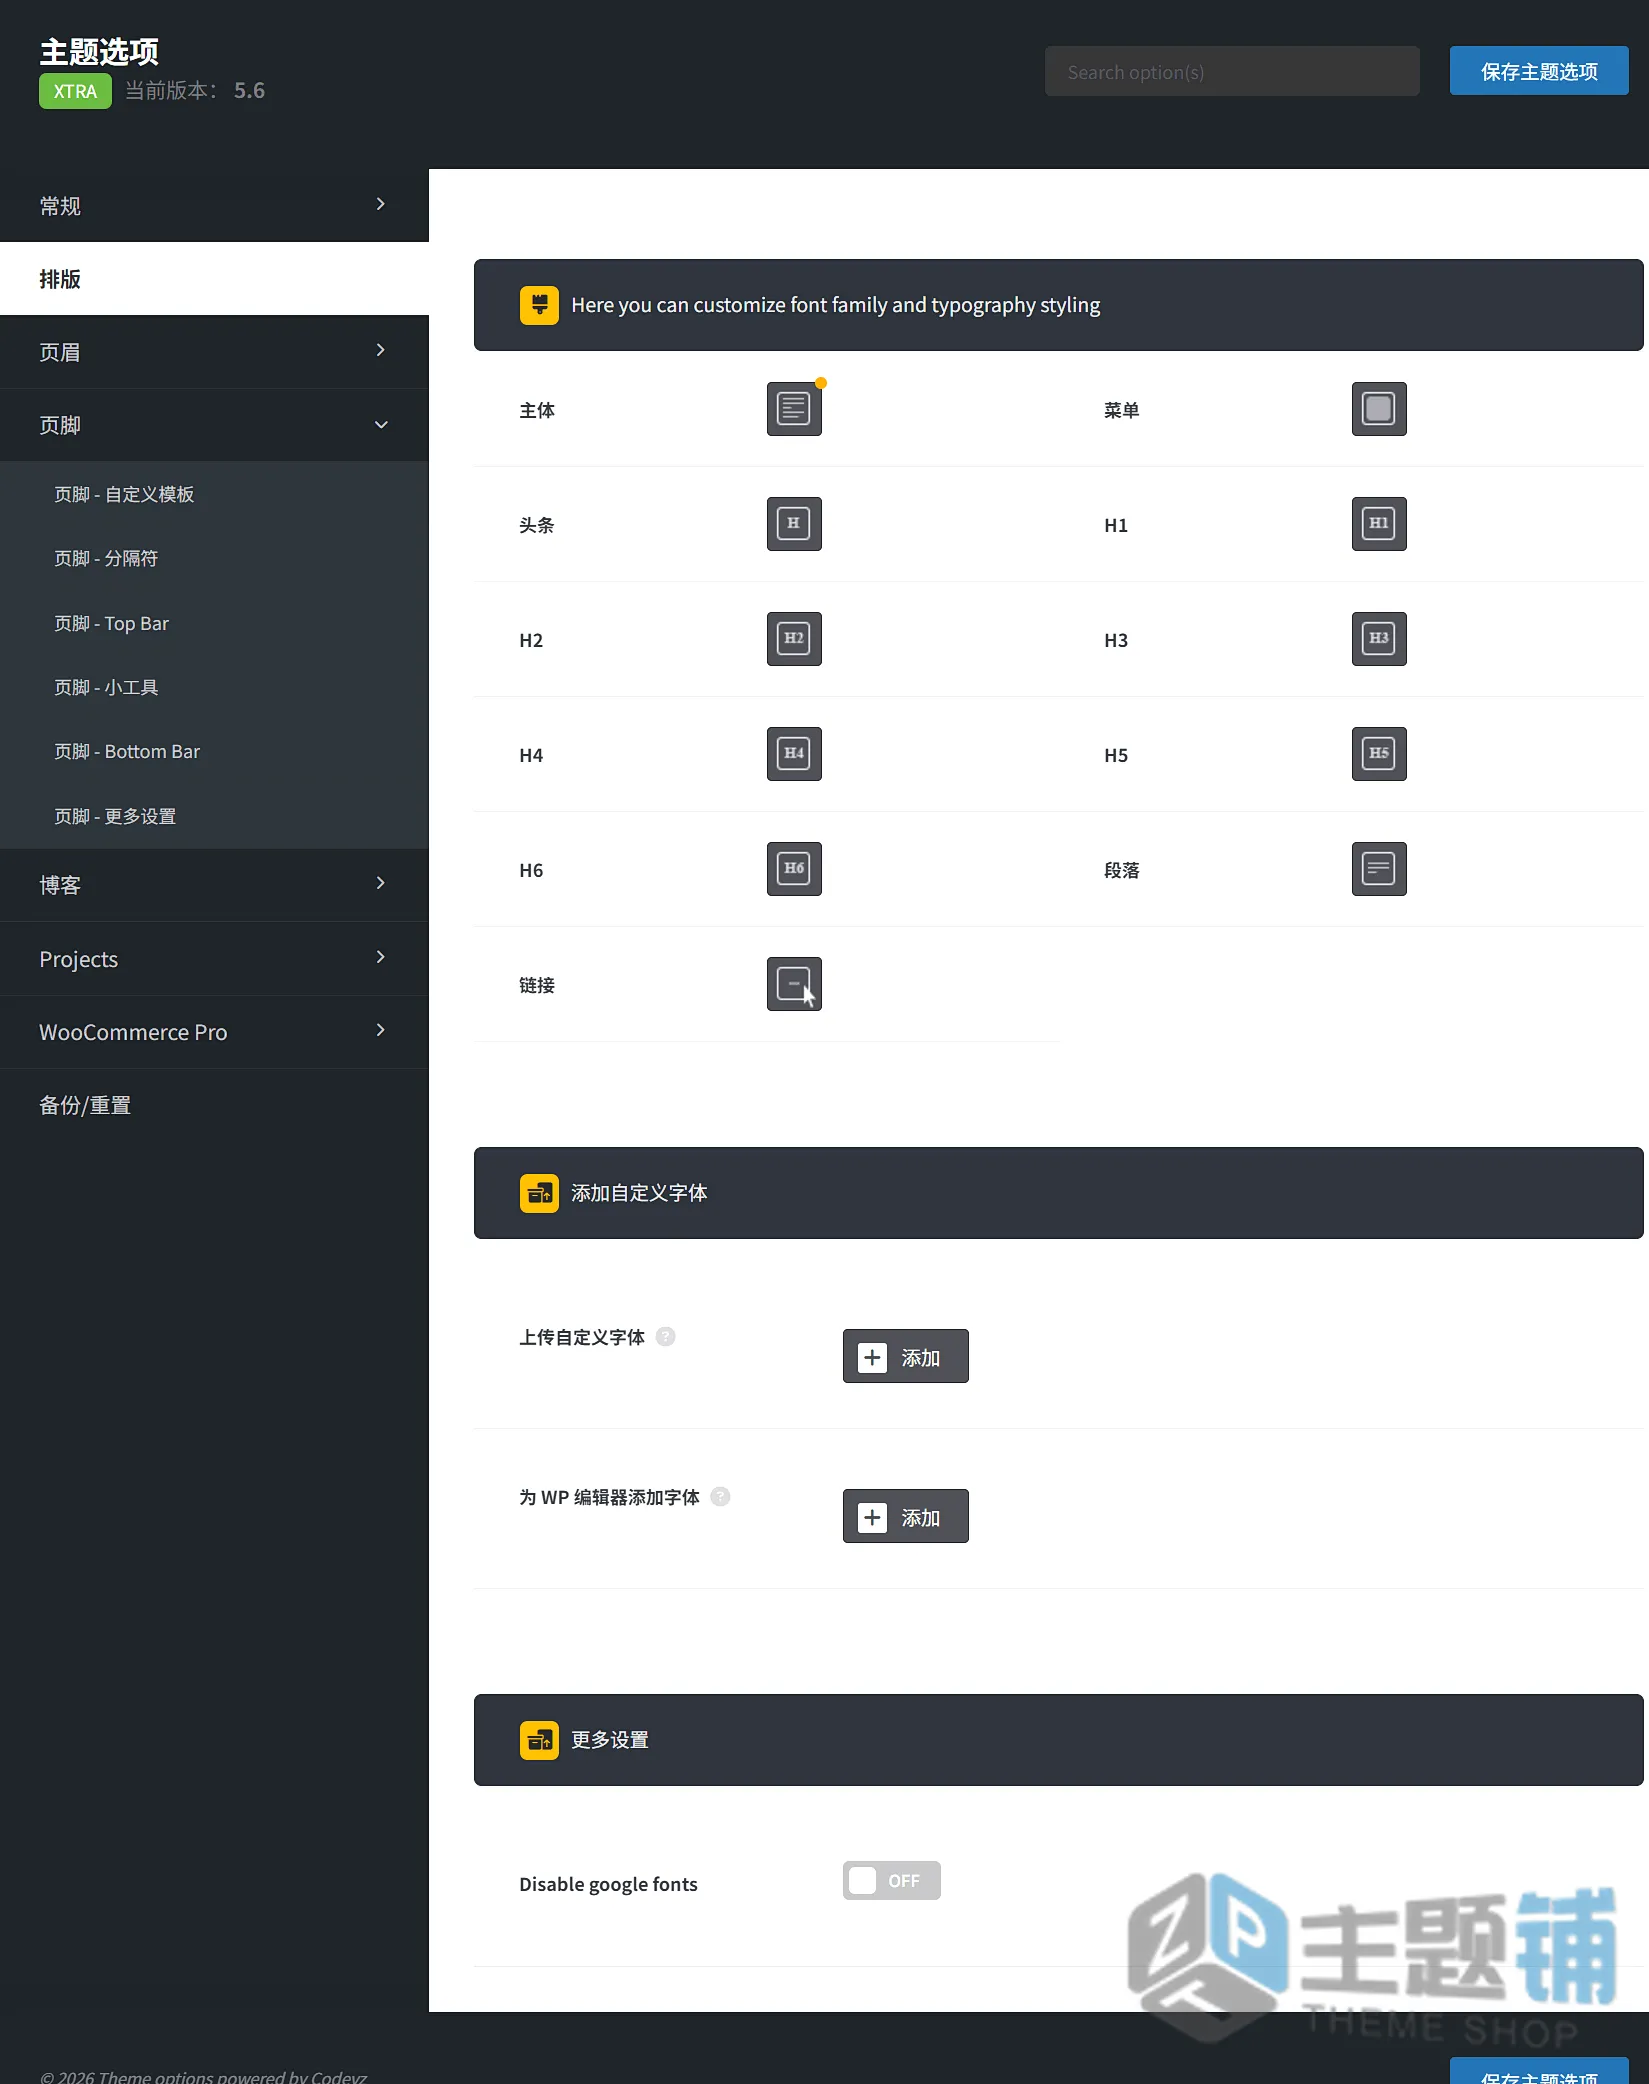Image resolution: width=1649 pixels, height=2084 pixels.
Task: Expand the 常规 sidebar section
Action: pyautogui.click(x=214, y=205)
